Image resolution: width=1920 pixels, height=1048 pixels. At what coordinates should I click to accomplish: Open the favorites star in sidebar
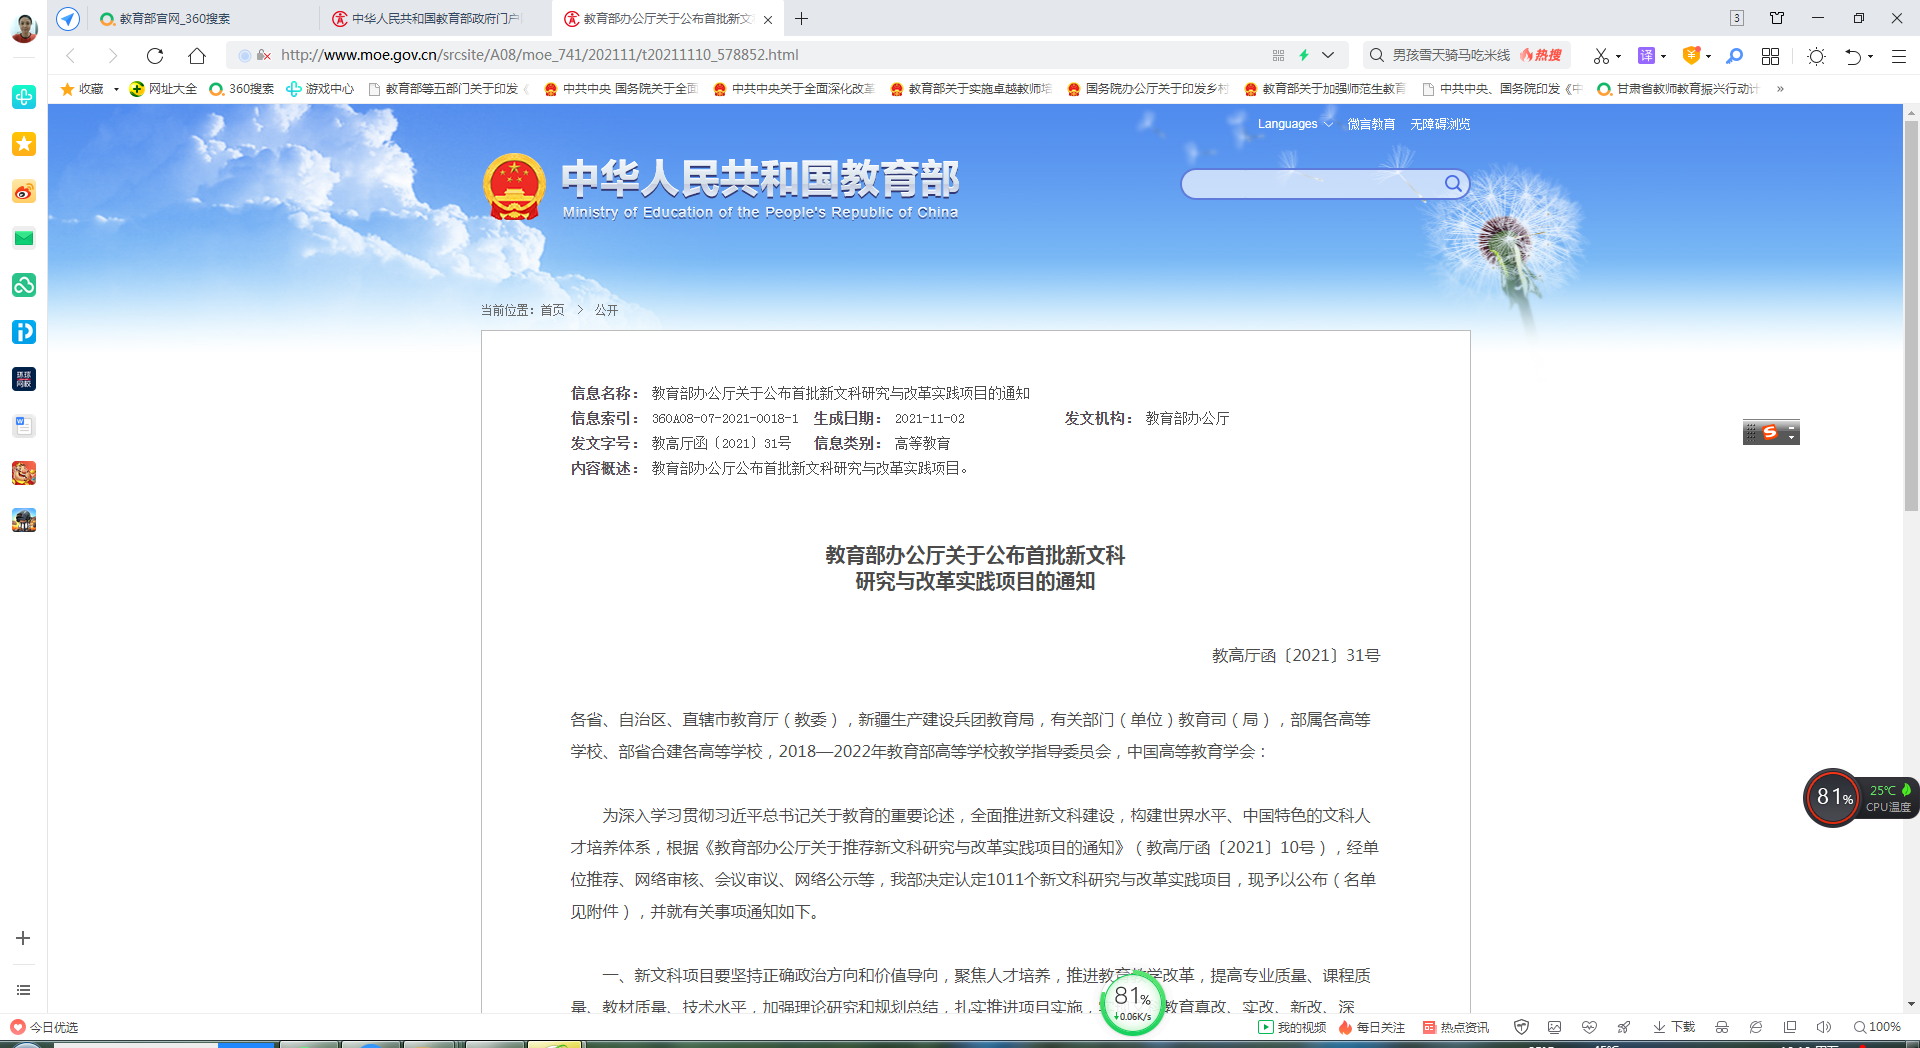pos(24,144)
